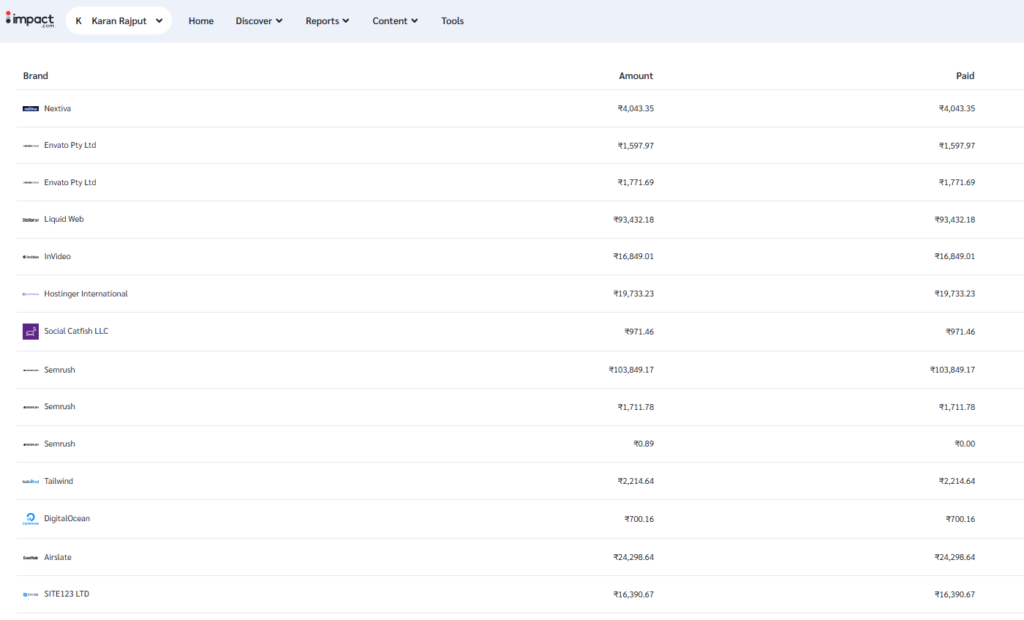Click the SITE123 LTD logo icon
The image size is (1024, 620).
[x=31, y=595]
